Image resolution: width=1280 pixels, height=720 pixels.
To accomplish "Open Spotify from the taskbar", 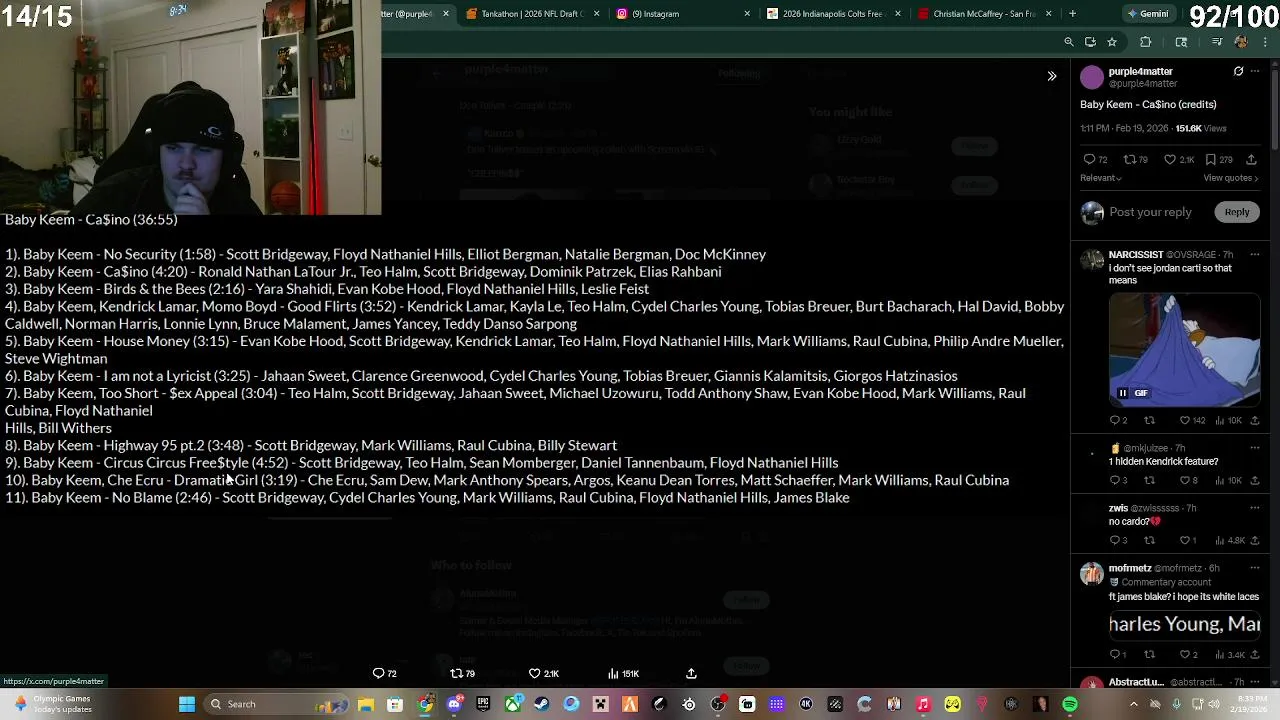I will [x=1070, y=704].
